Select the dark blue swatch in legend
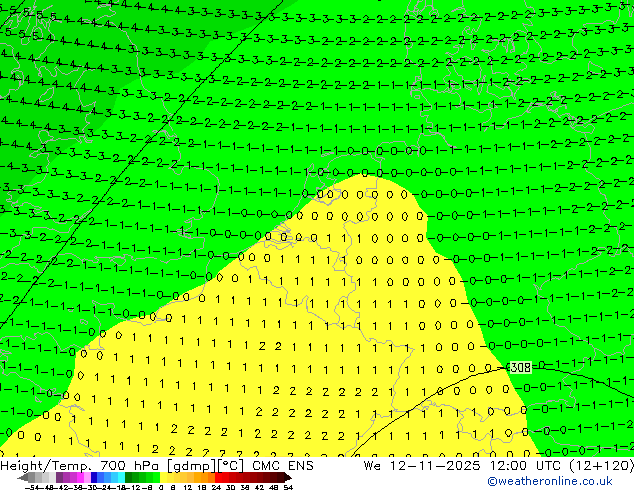The width and height of the screenshot is (634, 490). pos(94,477)
